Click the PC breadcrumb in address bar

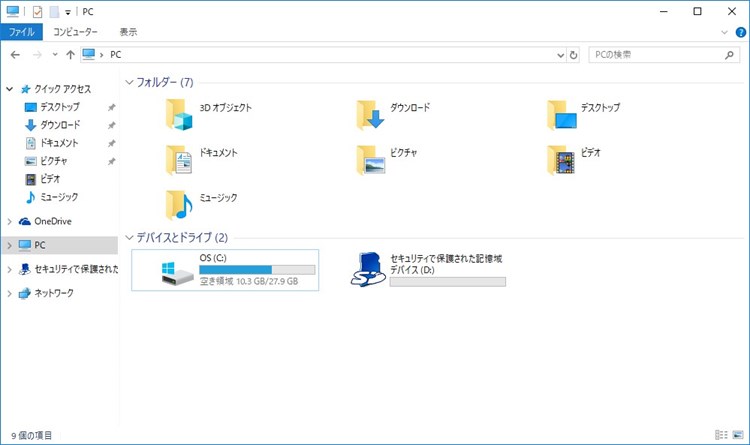click(x=115, y=55)
